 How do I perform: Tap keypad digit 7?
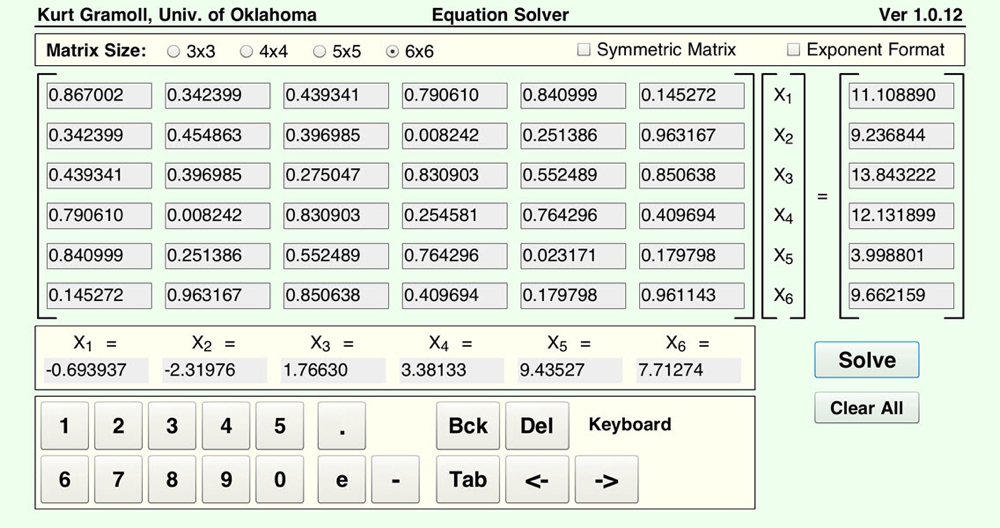pyautogui.click(x=118, y=479)
